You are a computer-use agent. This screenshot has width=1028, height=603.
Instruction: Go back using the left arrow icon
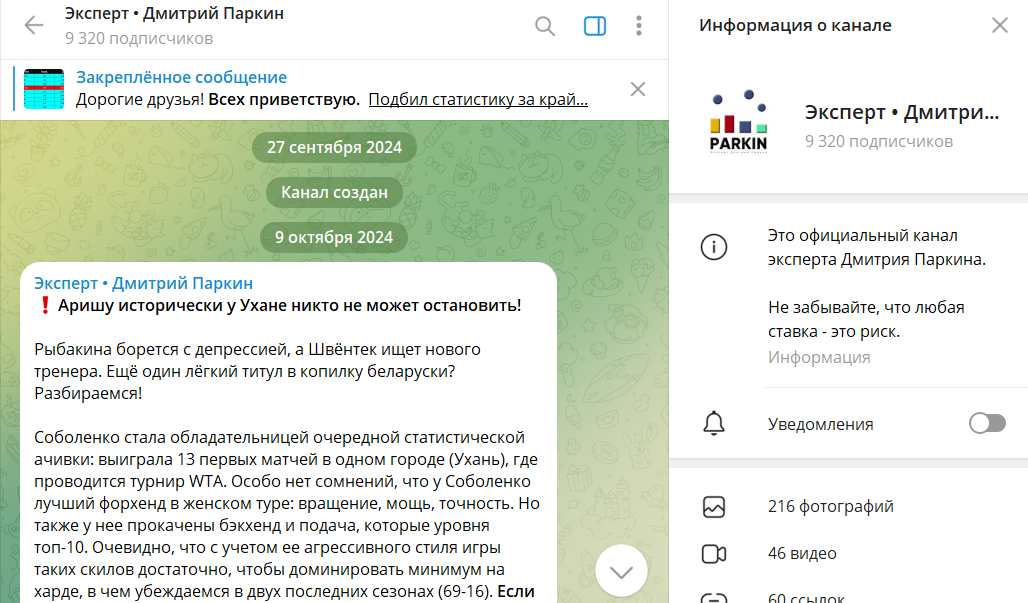[x=33, y=26]
